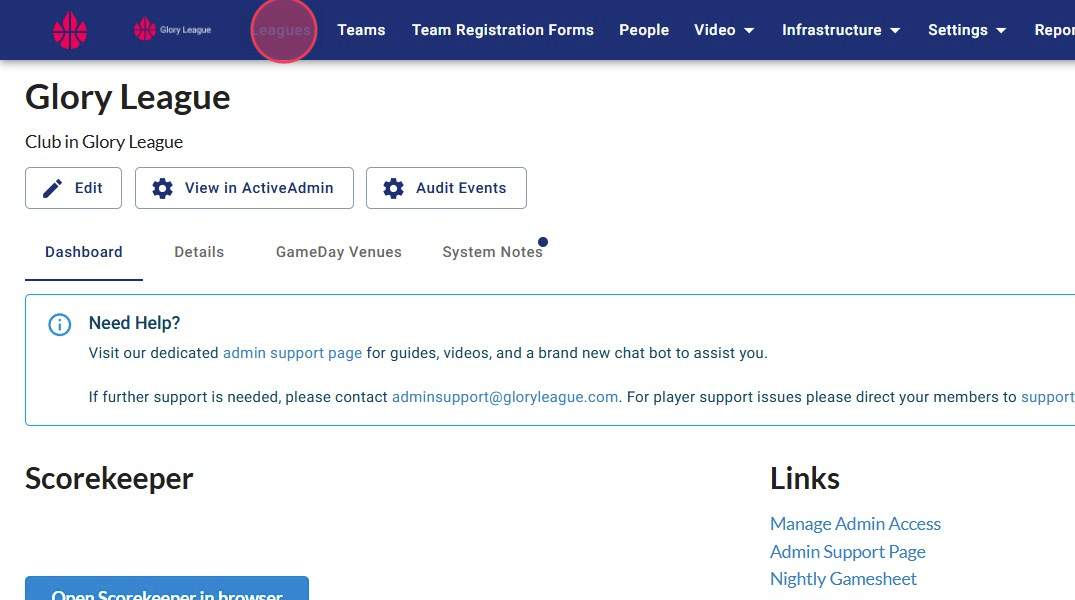
Task: Open the Nightly Gamesheet link
Action: tap(843, 579)
